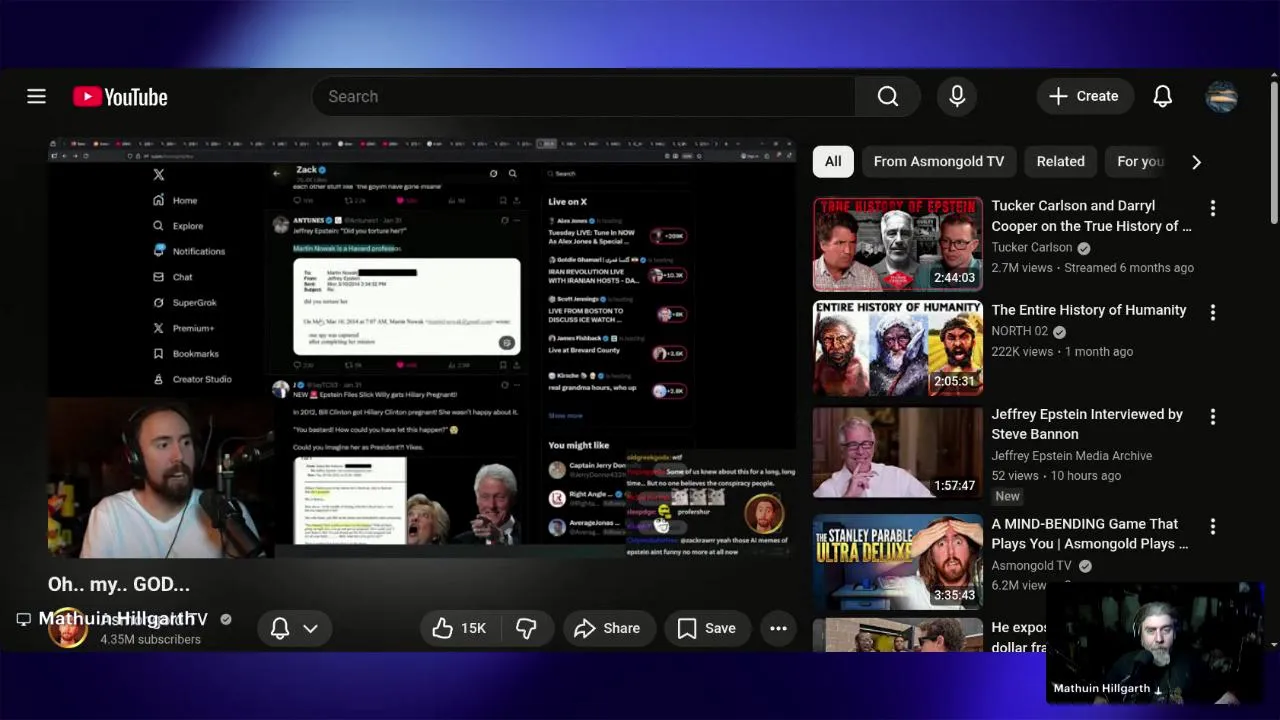This screenshot has height=720, width=1280.
Task: Click the search magnifier button
Action: (888, 96)
